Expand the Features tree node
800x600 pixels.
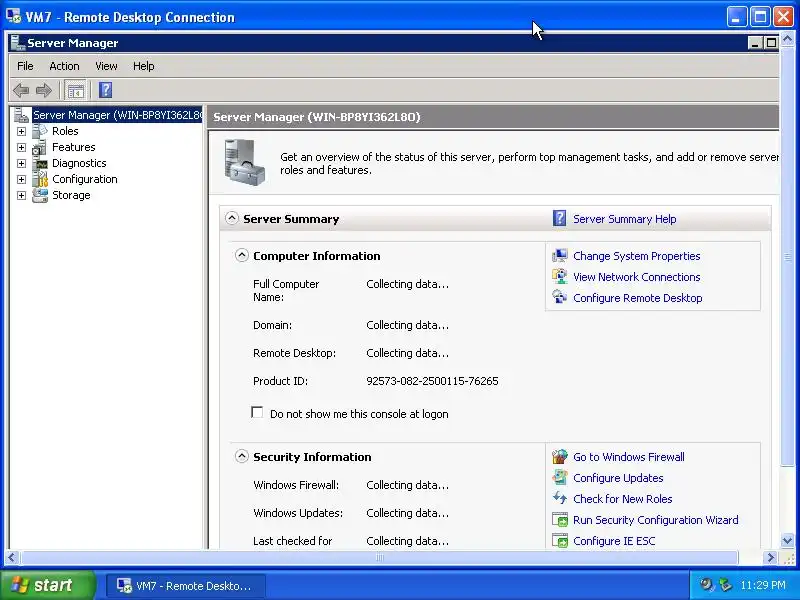coord(21,147)
